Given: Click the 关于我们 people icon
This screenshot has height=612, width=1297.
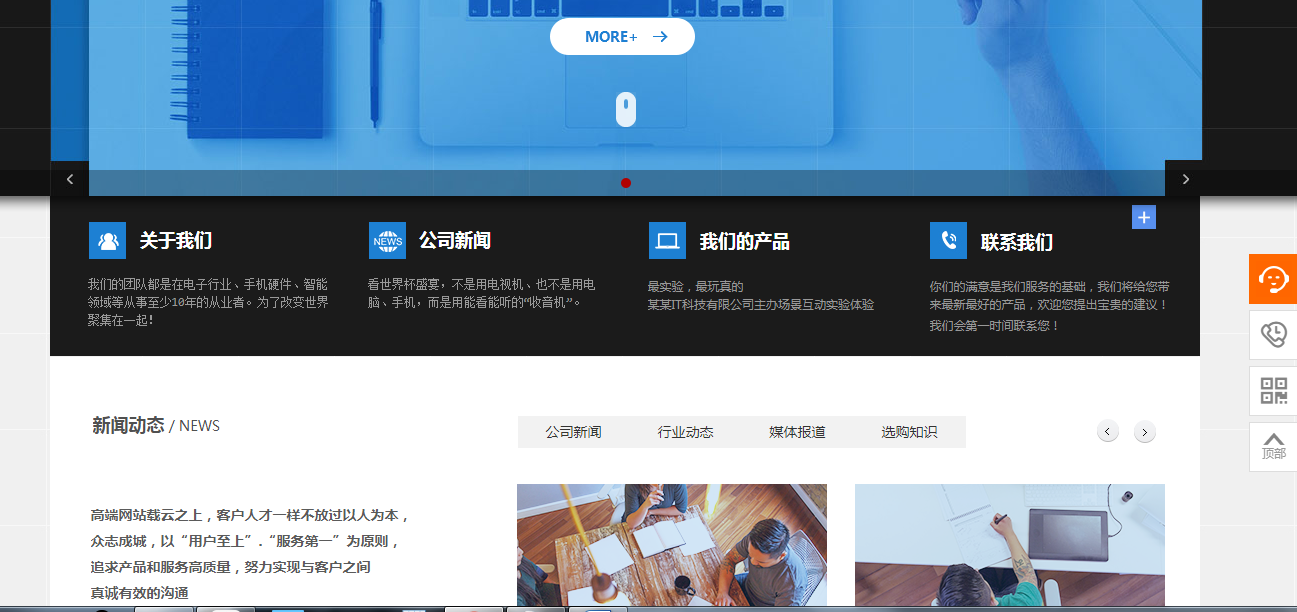Looking at the screenshot, I should click(x=107, y=241).
